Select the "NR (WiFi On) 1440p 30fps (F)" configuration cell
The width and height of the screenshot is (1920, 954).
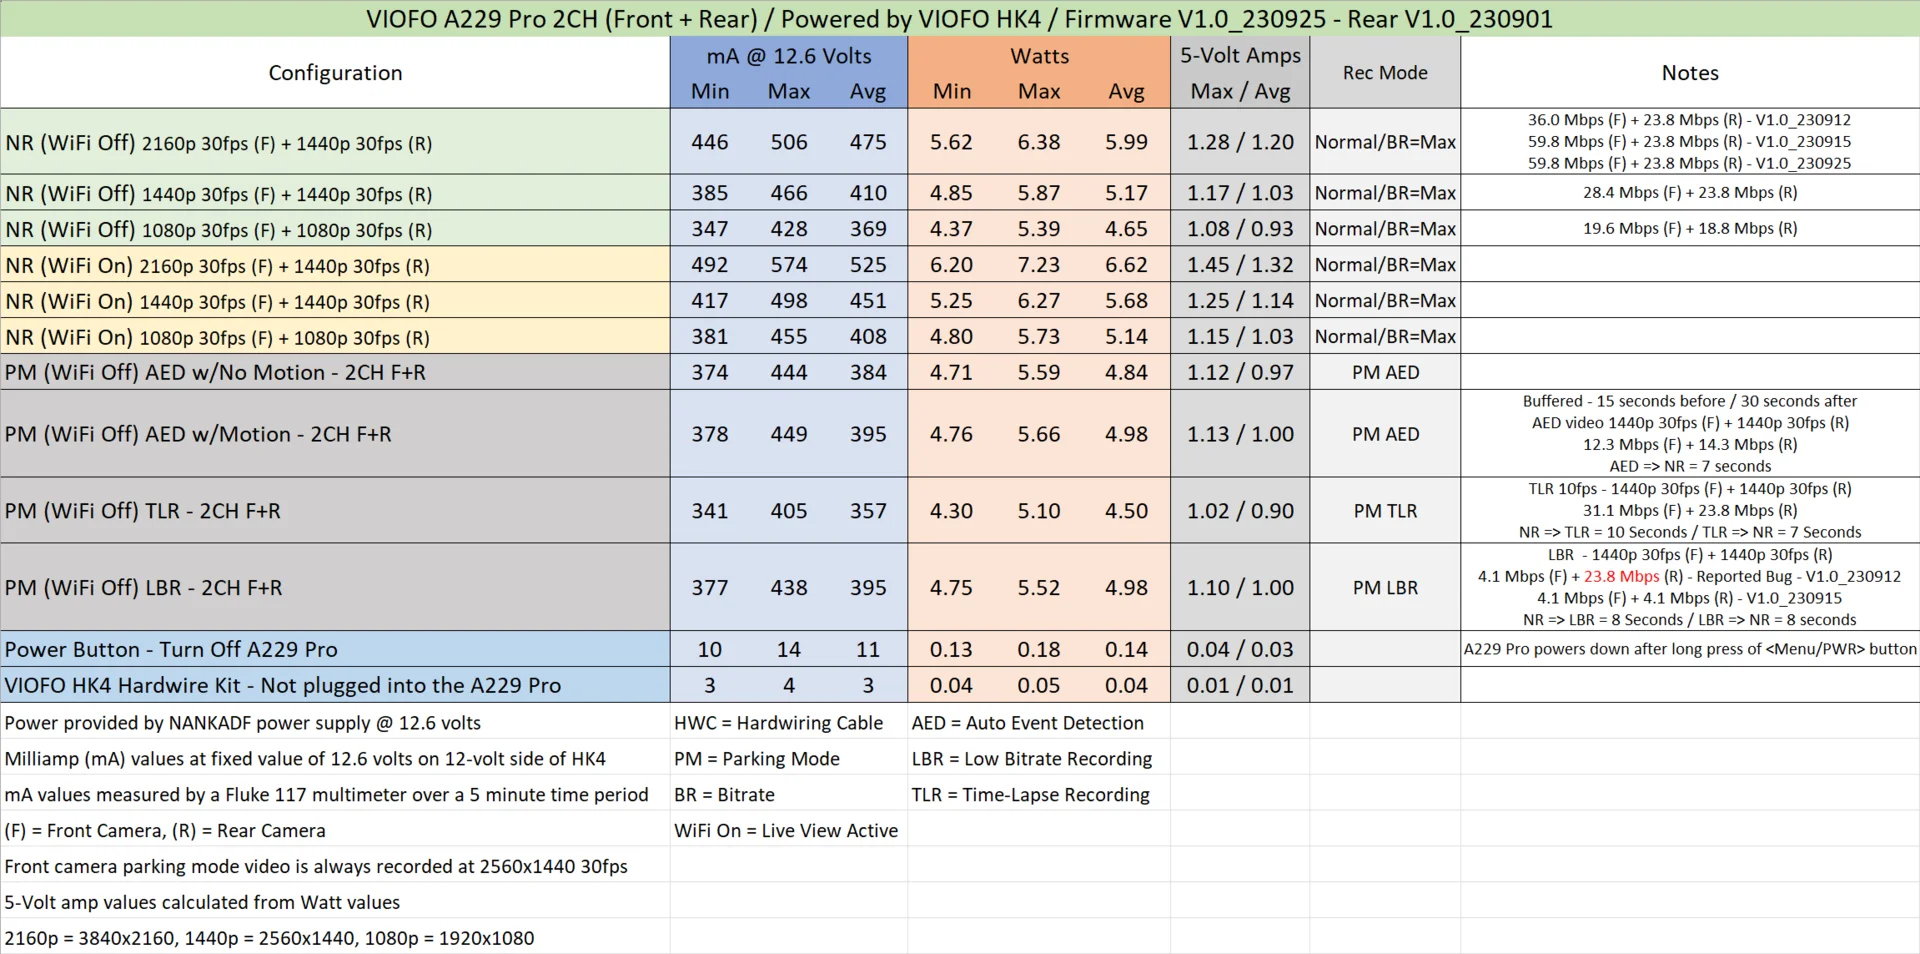pos(335,301)
